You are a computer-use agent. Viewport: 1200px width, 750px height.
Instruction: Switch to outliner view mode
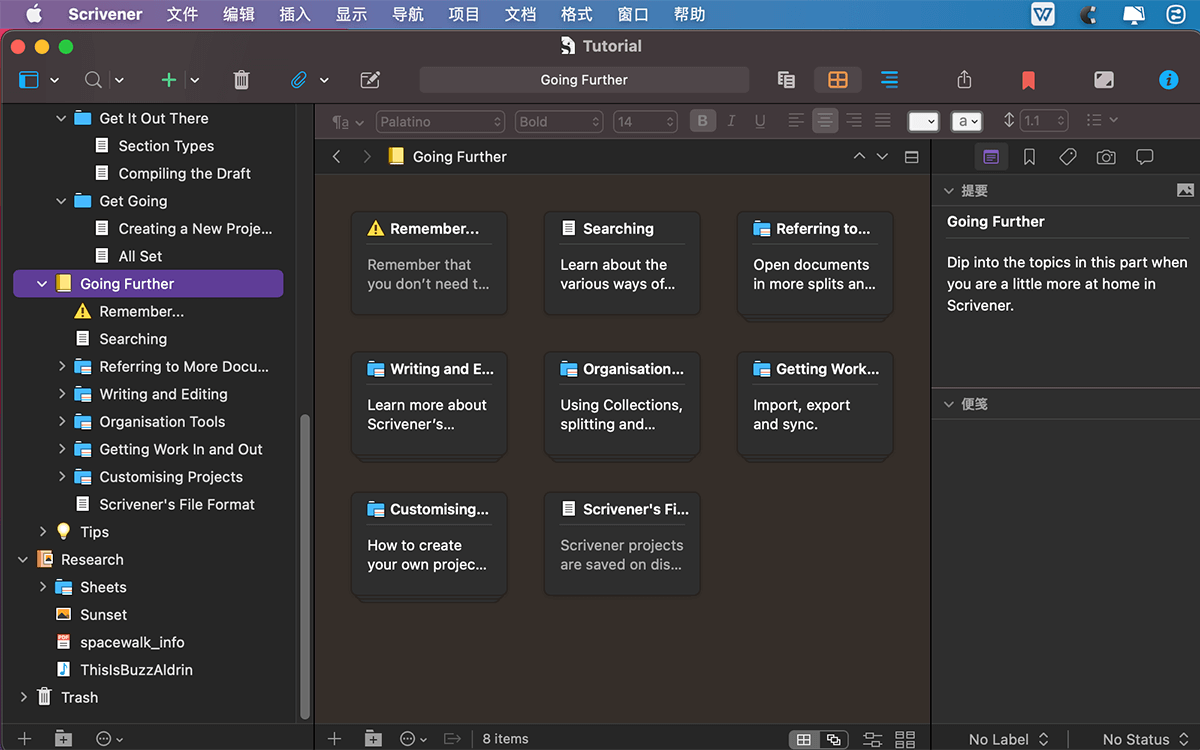point(889,80)
